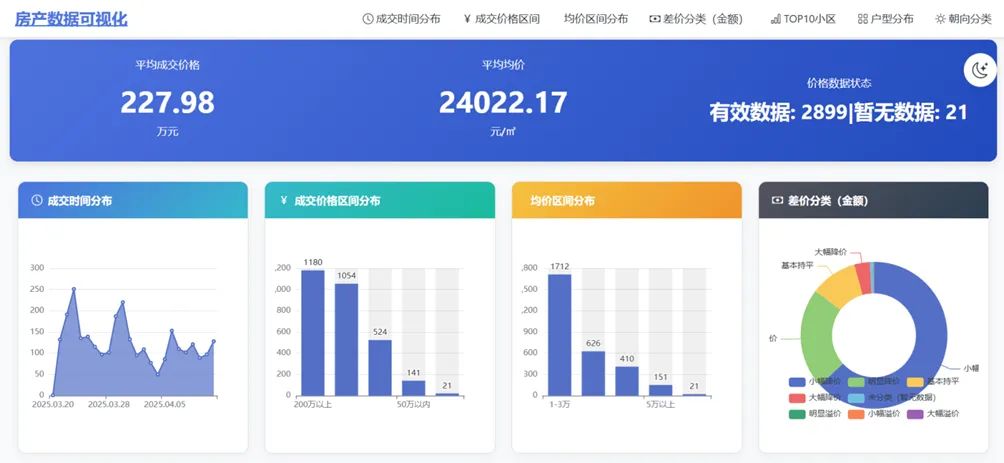Screen dimensions: 1004x463
Task: Click the money icon beside 差价分类 in navbar
Action: click(654, 19)
